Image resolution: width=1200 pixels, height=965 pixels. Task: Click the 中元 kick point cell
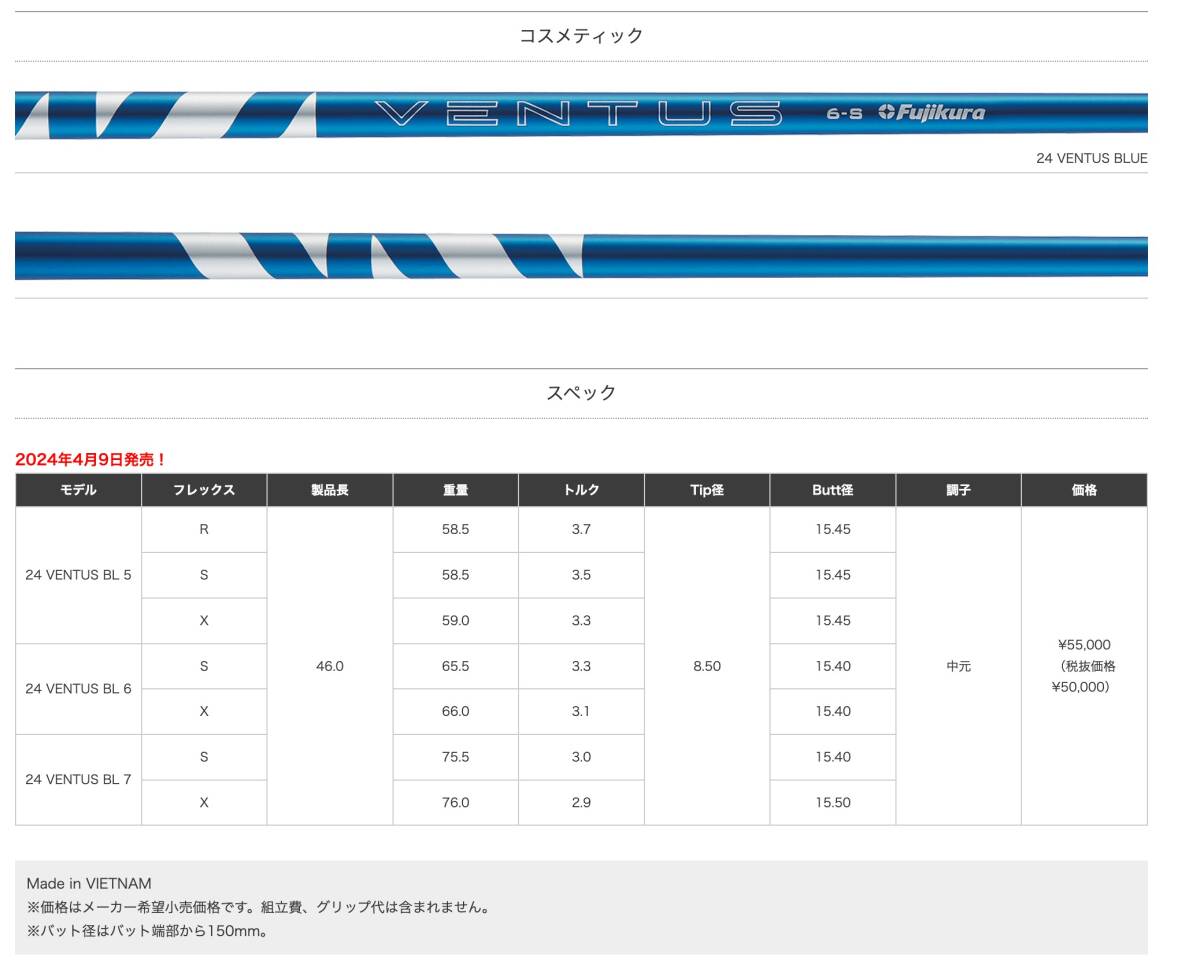958,666
